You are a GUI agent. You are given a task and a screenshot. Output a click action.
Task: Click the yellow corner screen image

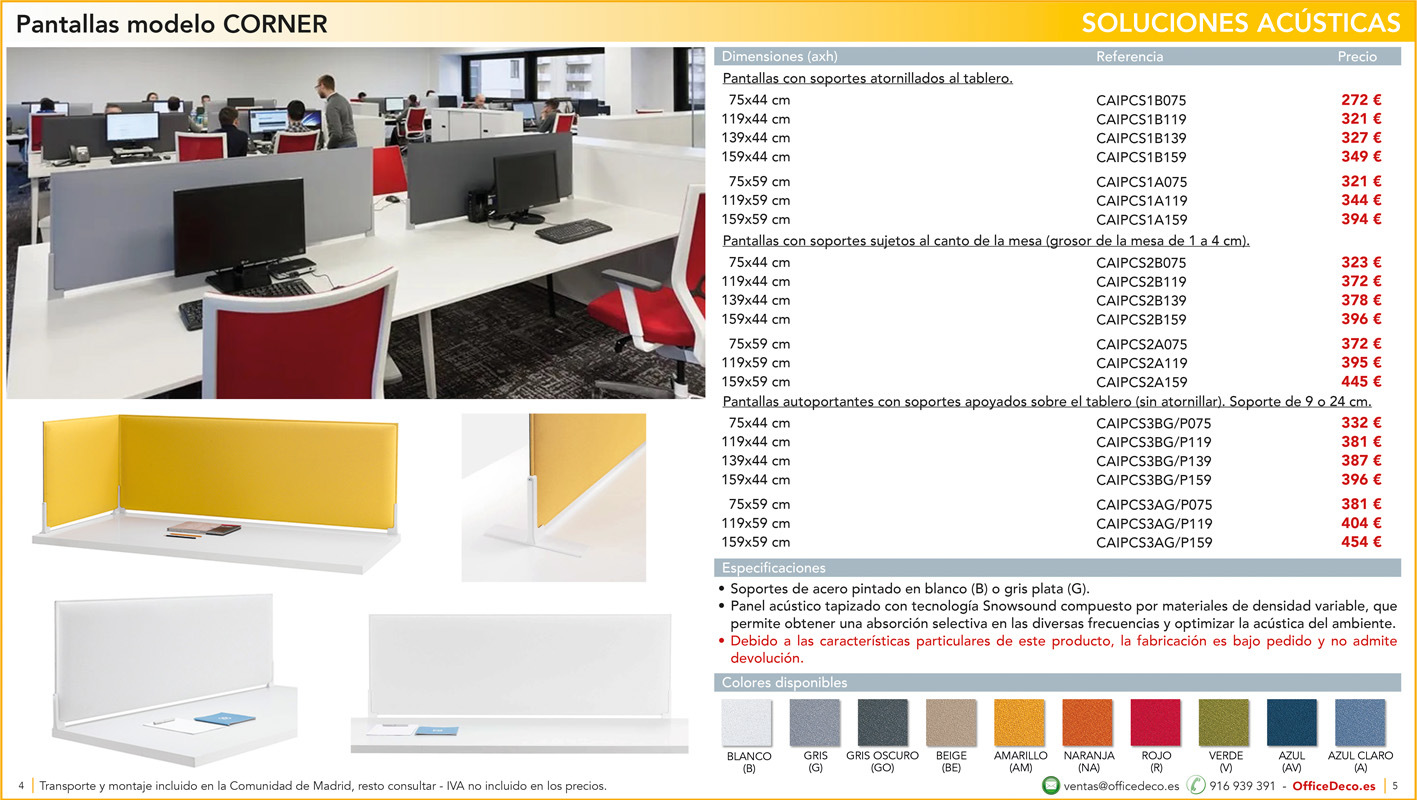click(x=217, y=493)
